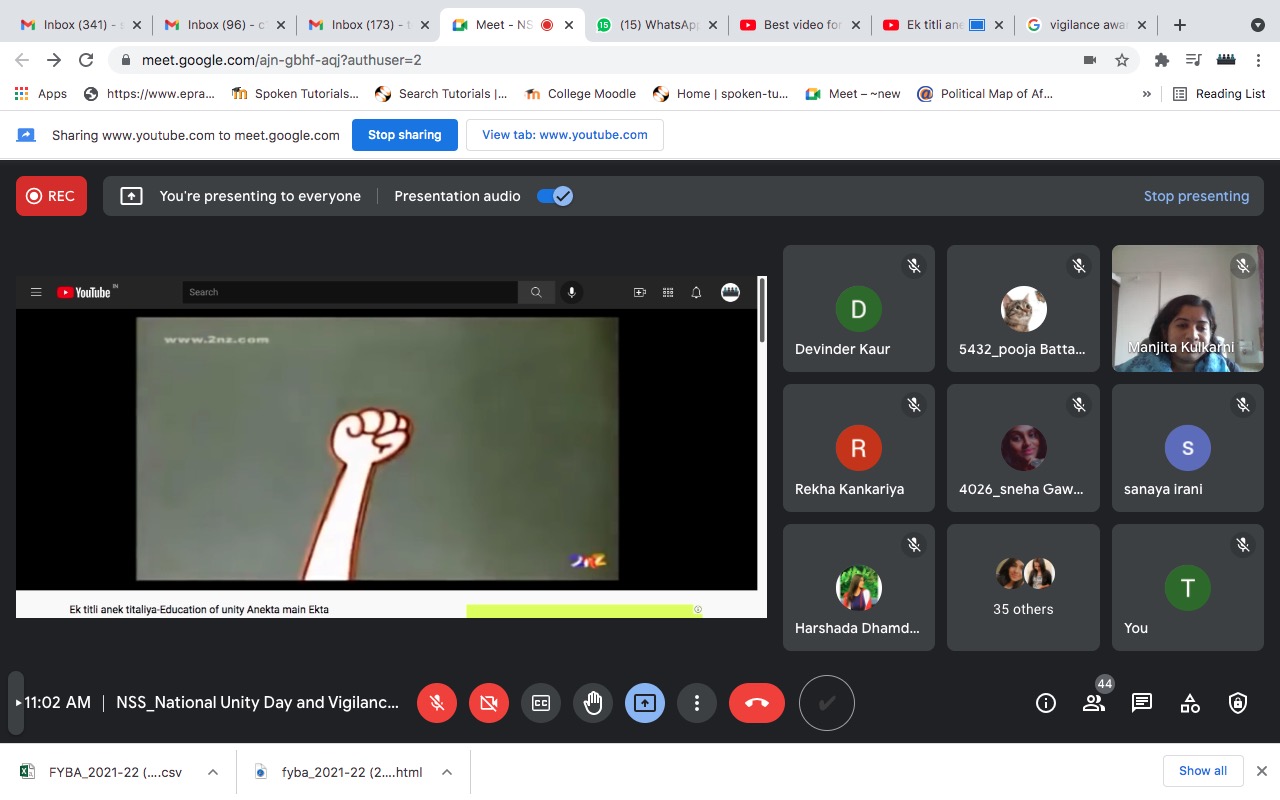
Task: Turn on captions
Action: click(x=541, y=703)
